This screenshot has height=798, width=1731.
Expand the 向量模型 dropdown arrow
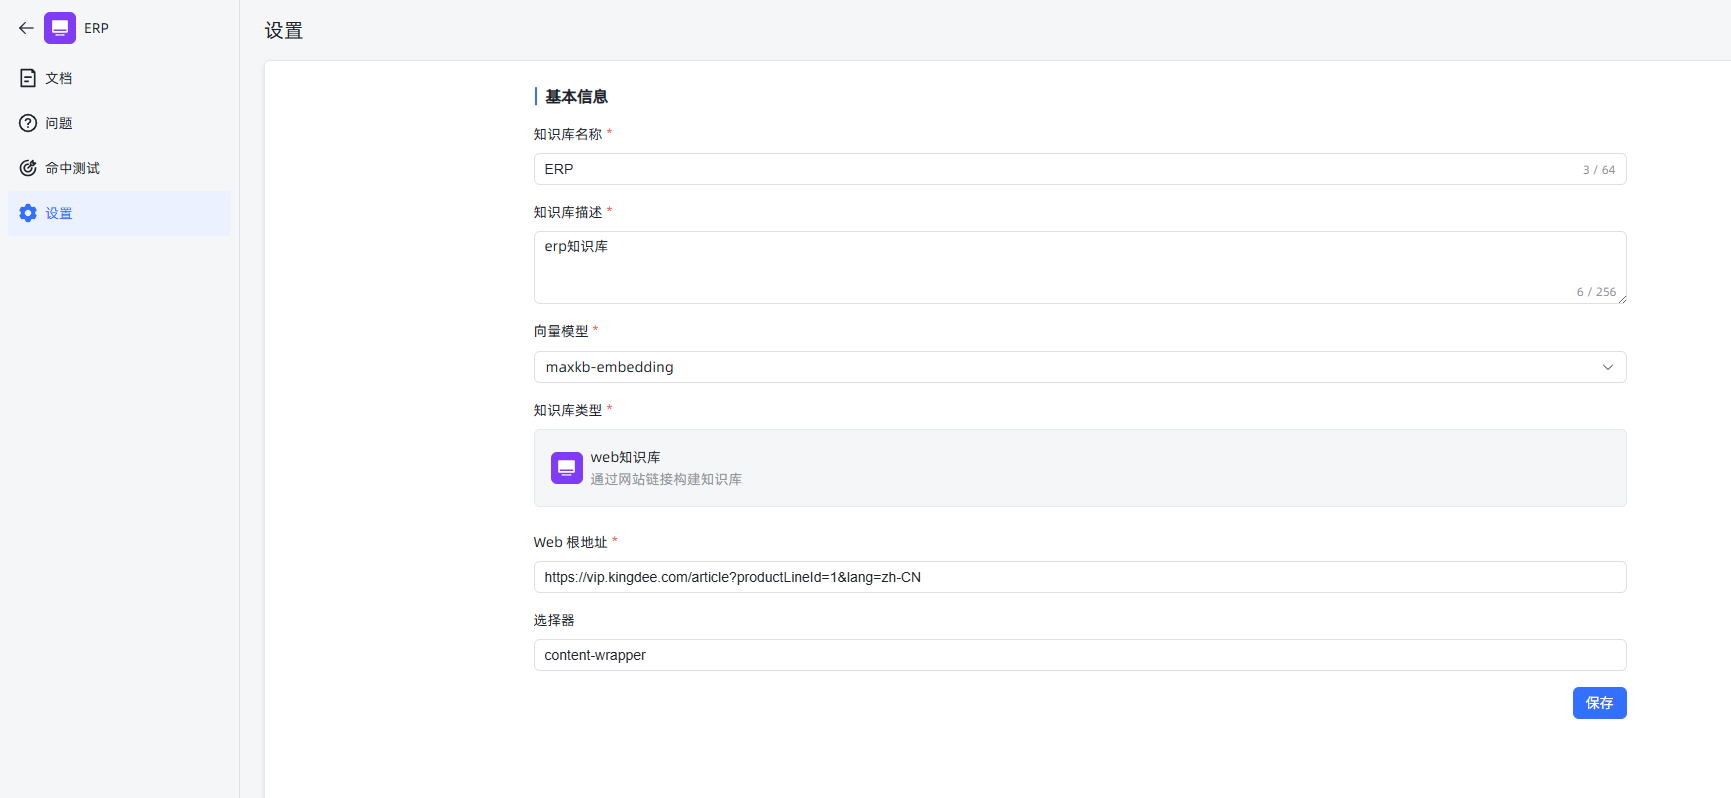tap(1607, 367)
